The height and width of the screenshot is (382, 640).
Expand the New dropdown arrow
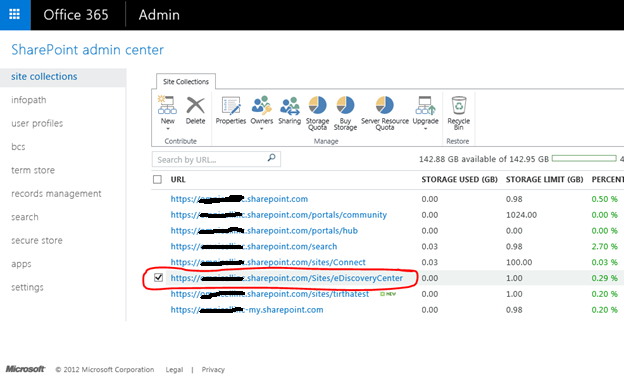click(x=168, y=129)
